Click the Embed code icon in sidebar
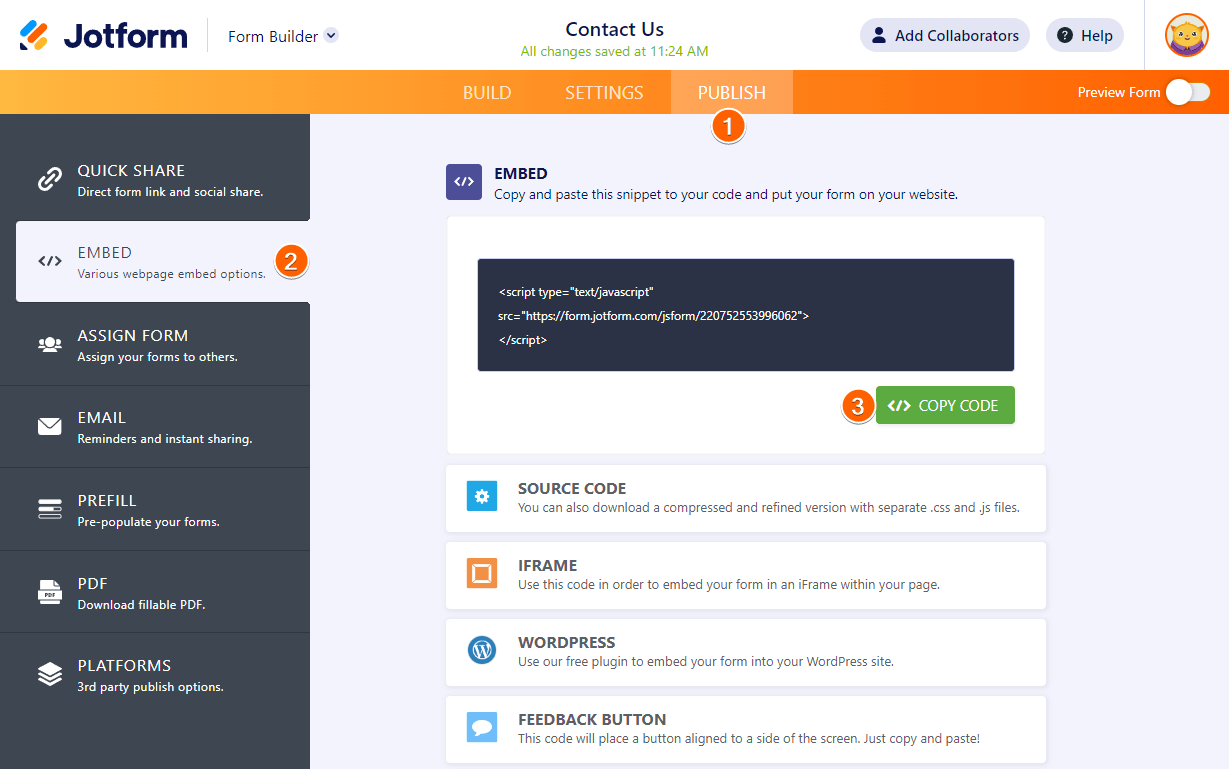Image resolution: width=1229 pixels, height=769 pixels. 50,262
